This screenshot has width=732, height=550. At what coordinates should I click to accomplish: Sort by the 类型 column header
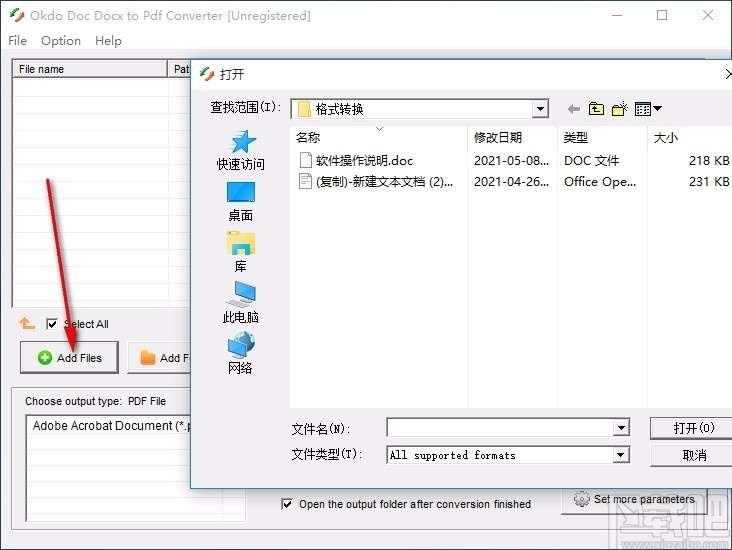tap(602, 137)
